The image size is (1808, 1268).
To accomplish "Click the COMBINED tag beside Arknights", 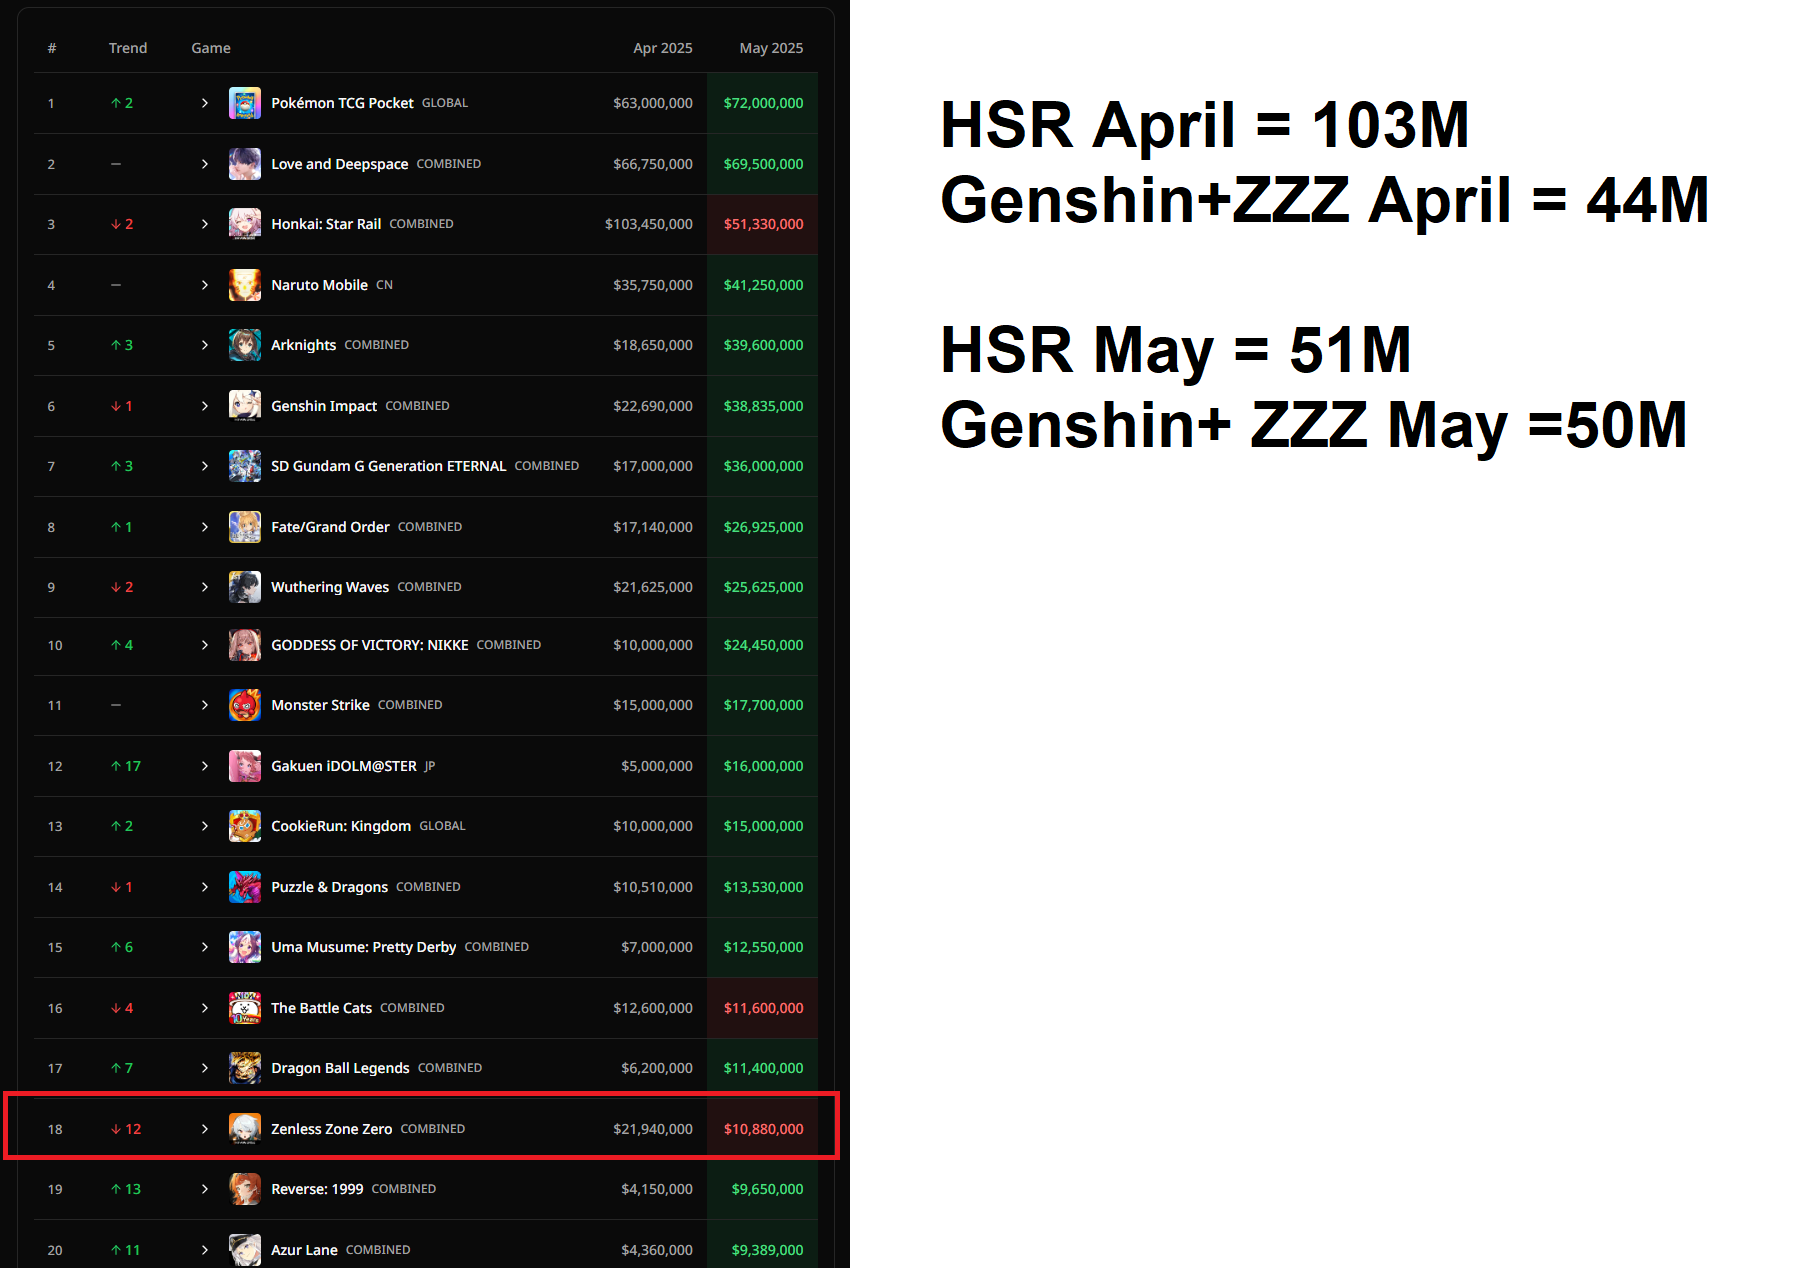I will tap(377, 345).
